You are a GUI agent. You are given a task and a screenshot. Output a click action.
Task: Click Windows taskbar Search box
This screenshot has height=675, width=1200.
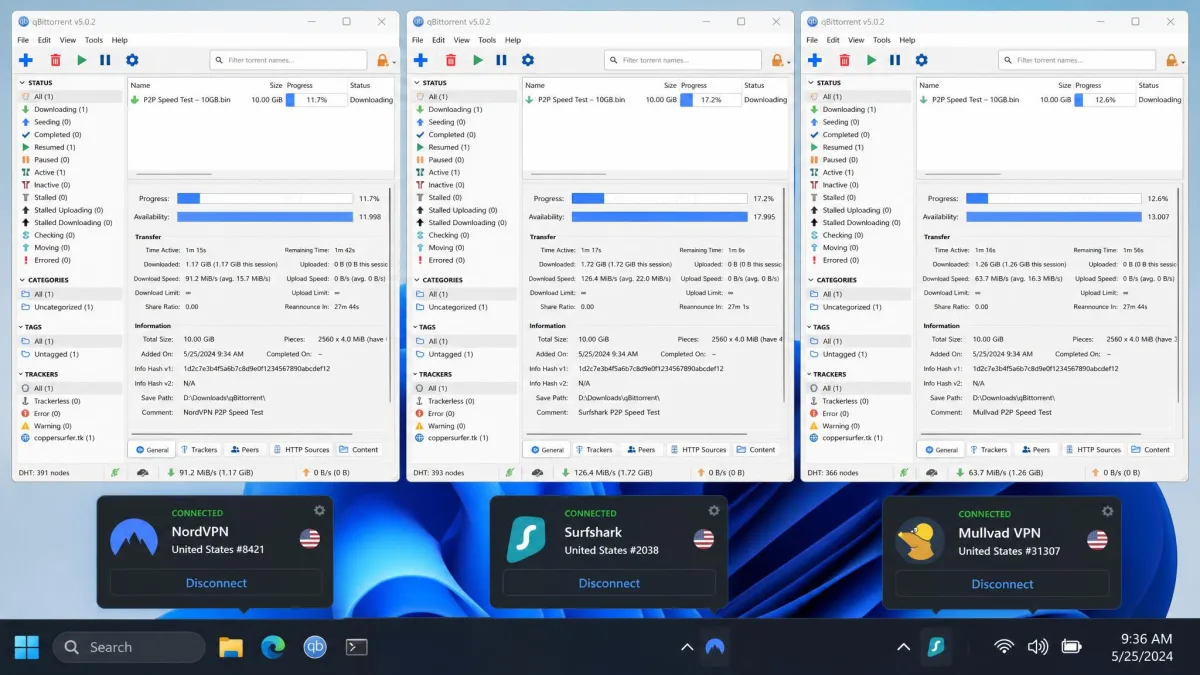(x=128, y=647)
